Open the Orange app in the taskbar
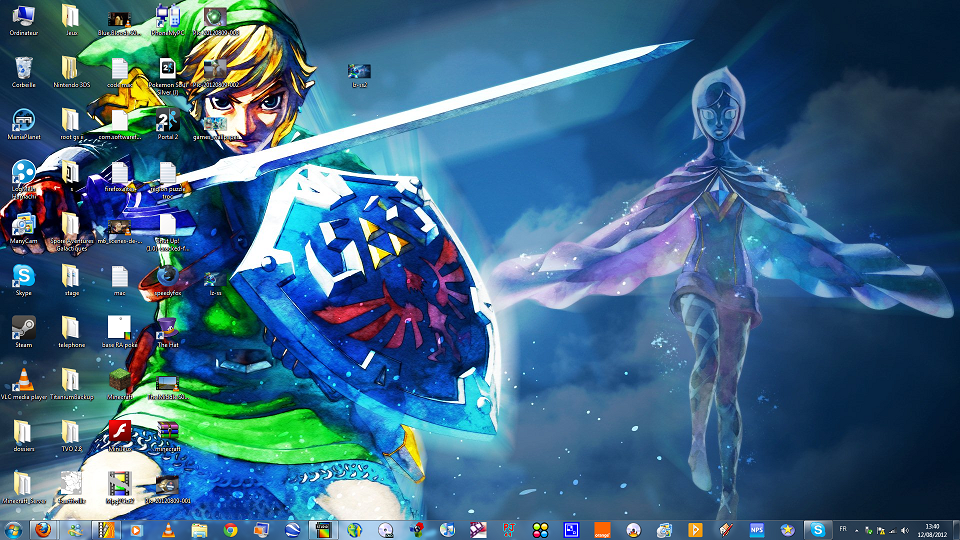Image resolution: width=960 pixels, height=540 pixels. [602, 530]
